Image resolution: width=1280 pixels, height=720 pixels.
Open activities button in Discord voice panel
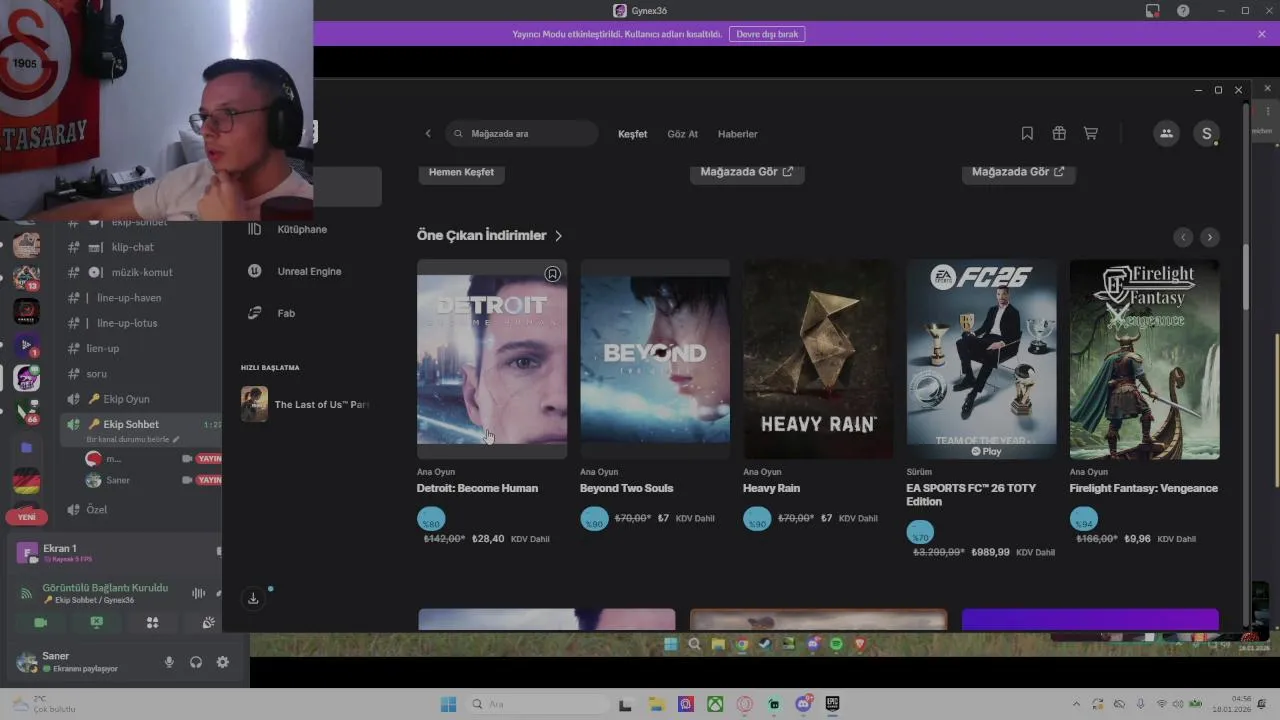[152, 622]
